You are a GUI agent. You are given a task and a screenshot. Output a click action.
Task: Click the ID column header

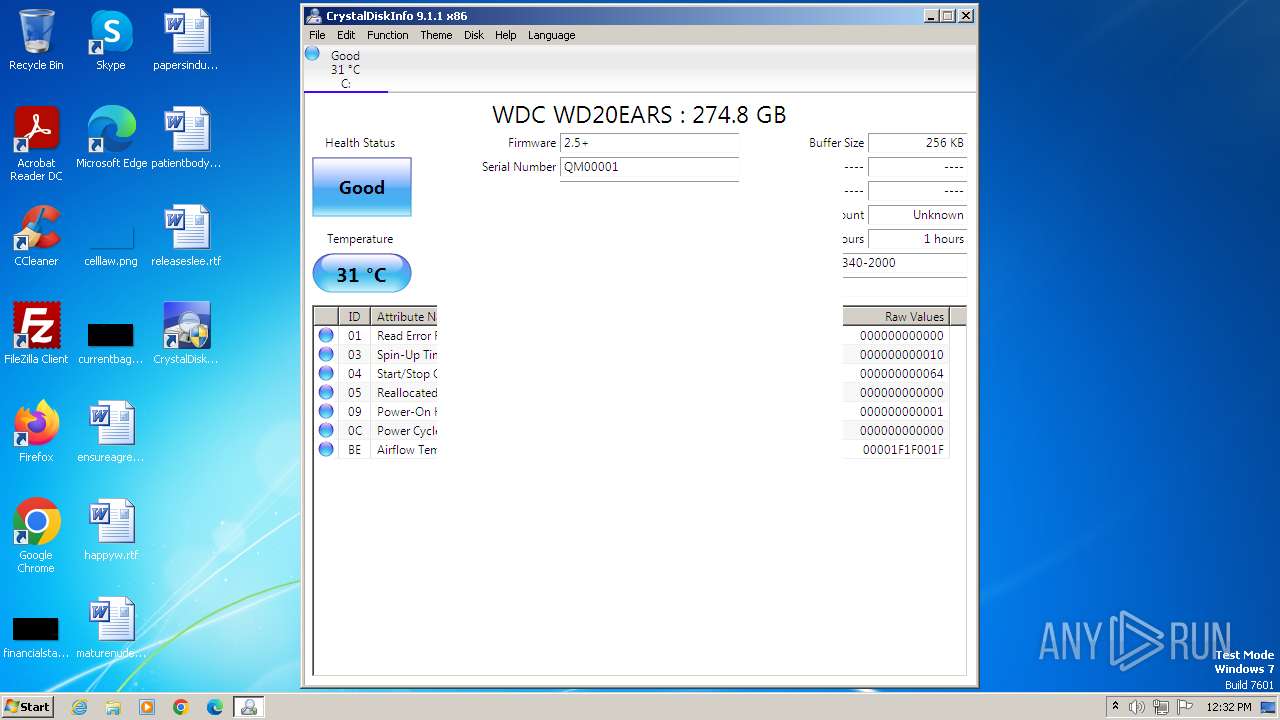(x=354, y=316)
